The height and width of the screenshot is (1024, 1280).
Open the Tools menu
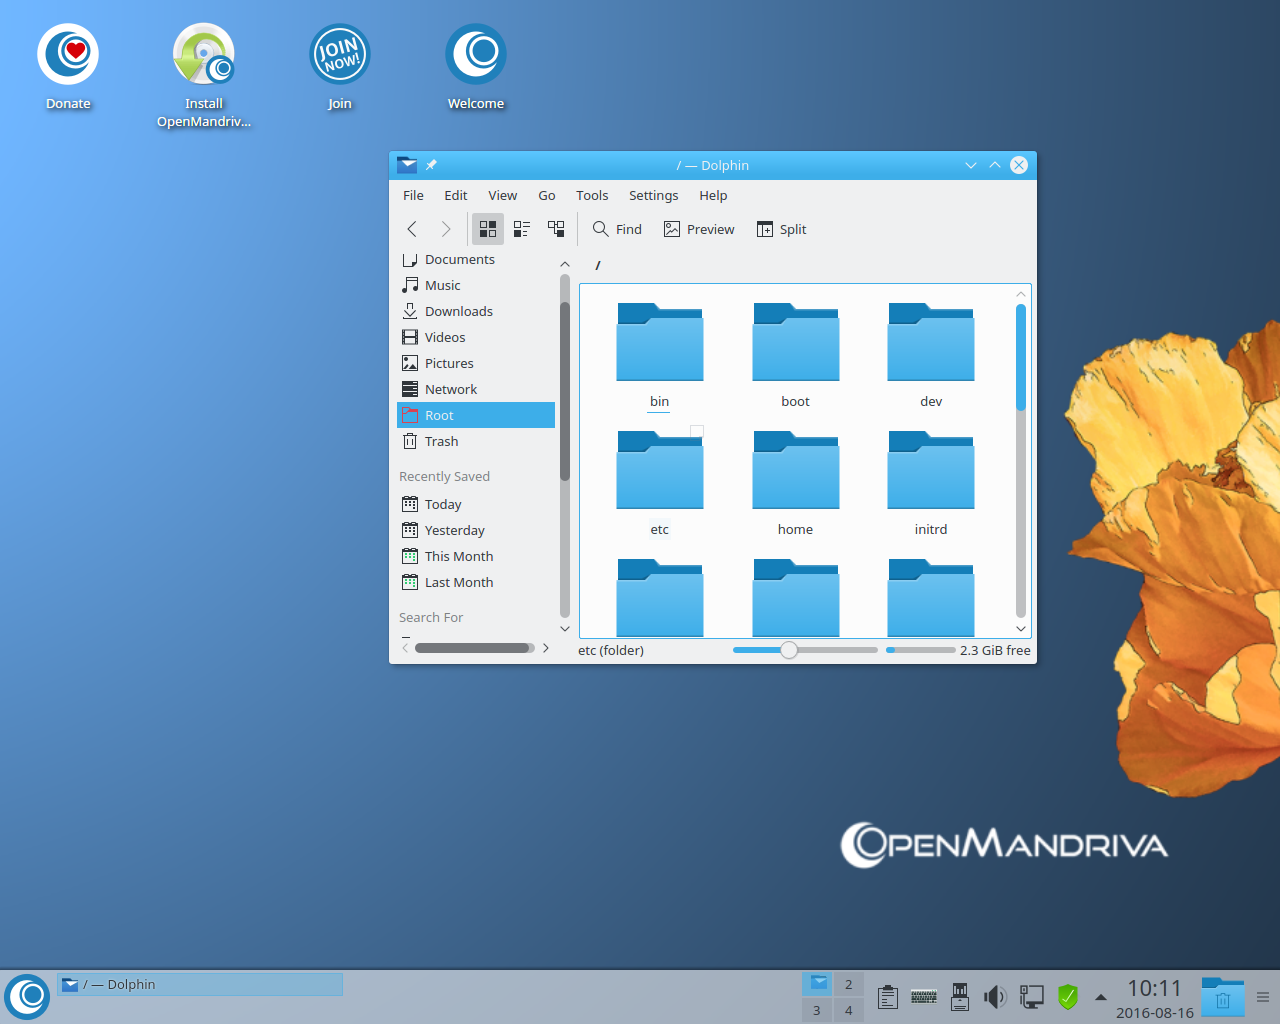click(x=592, y=195)
